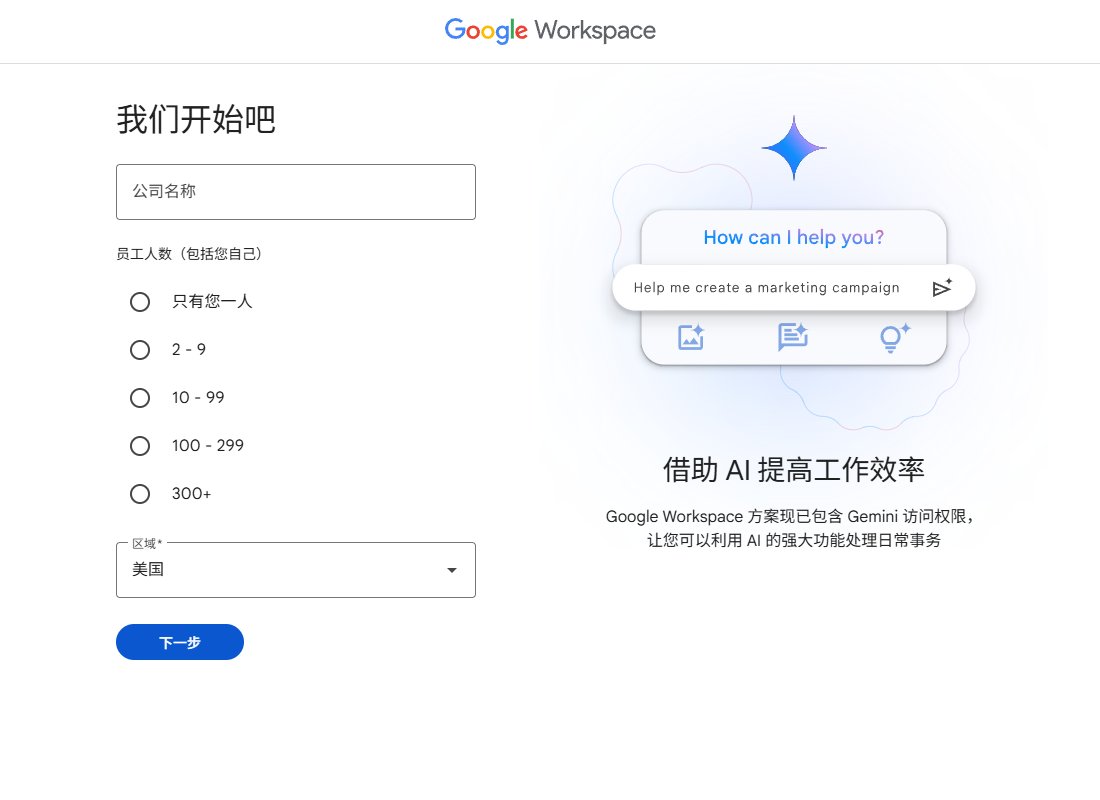The image size is (1100, 800).
Task: Click the 我们开始吧 heading
Action: point(196,119)
